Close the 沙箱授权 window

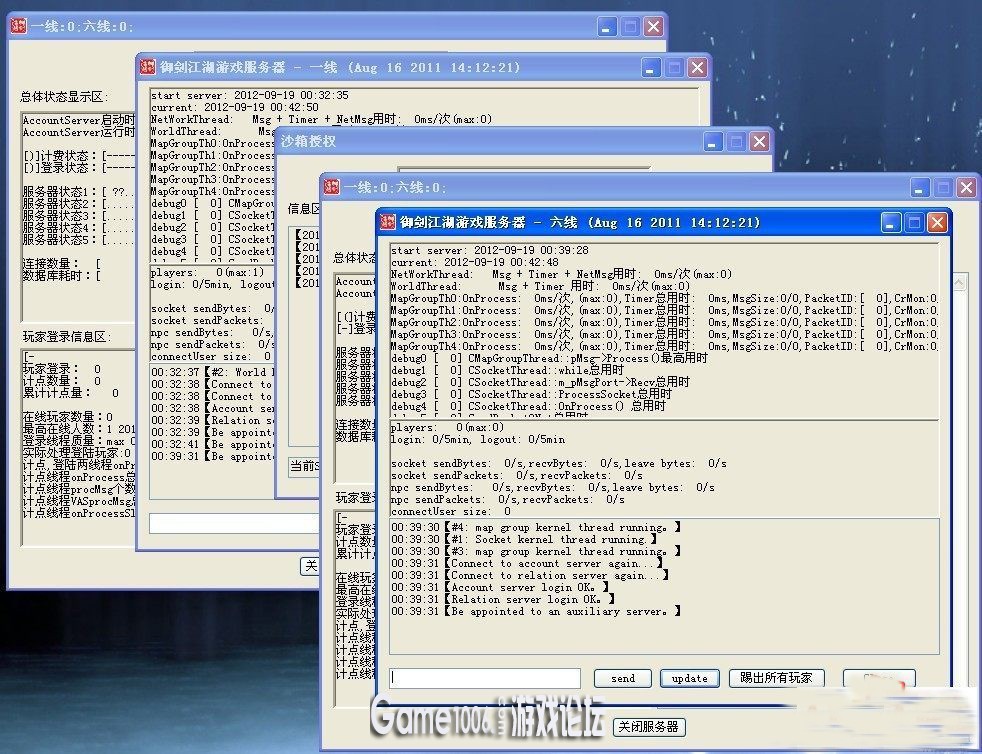pyautogui.click(x=760, y=141)
